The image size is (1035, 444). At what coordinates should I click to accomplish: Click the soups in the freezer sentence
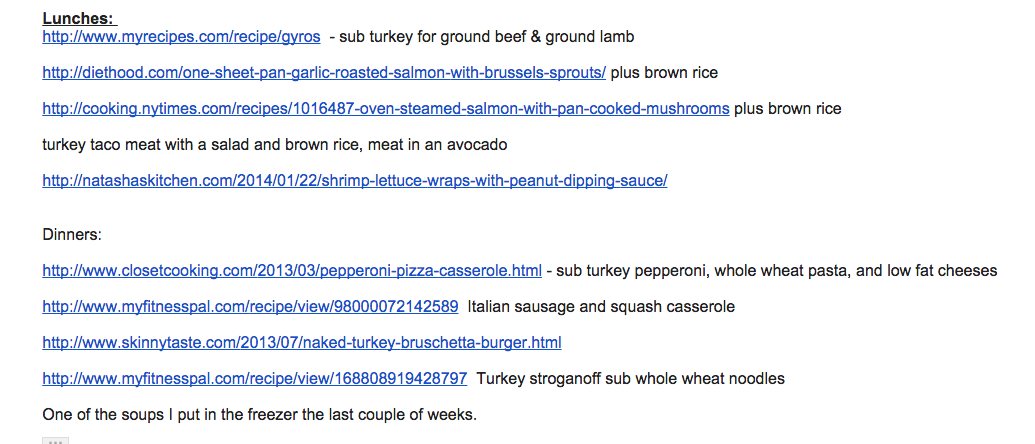pos(259,415)
